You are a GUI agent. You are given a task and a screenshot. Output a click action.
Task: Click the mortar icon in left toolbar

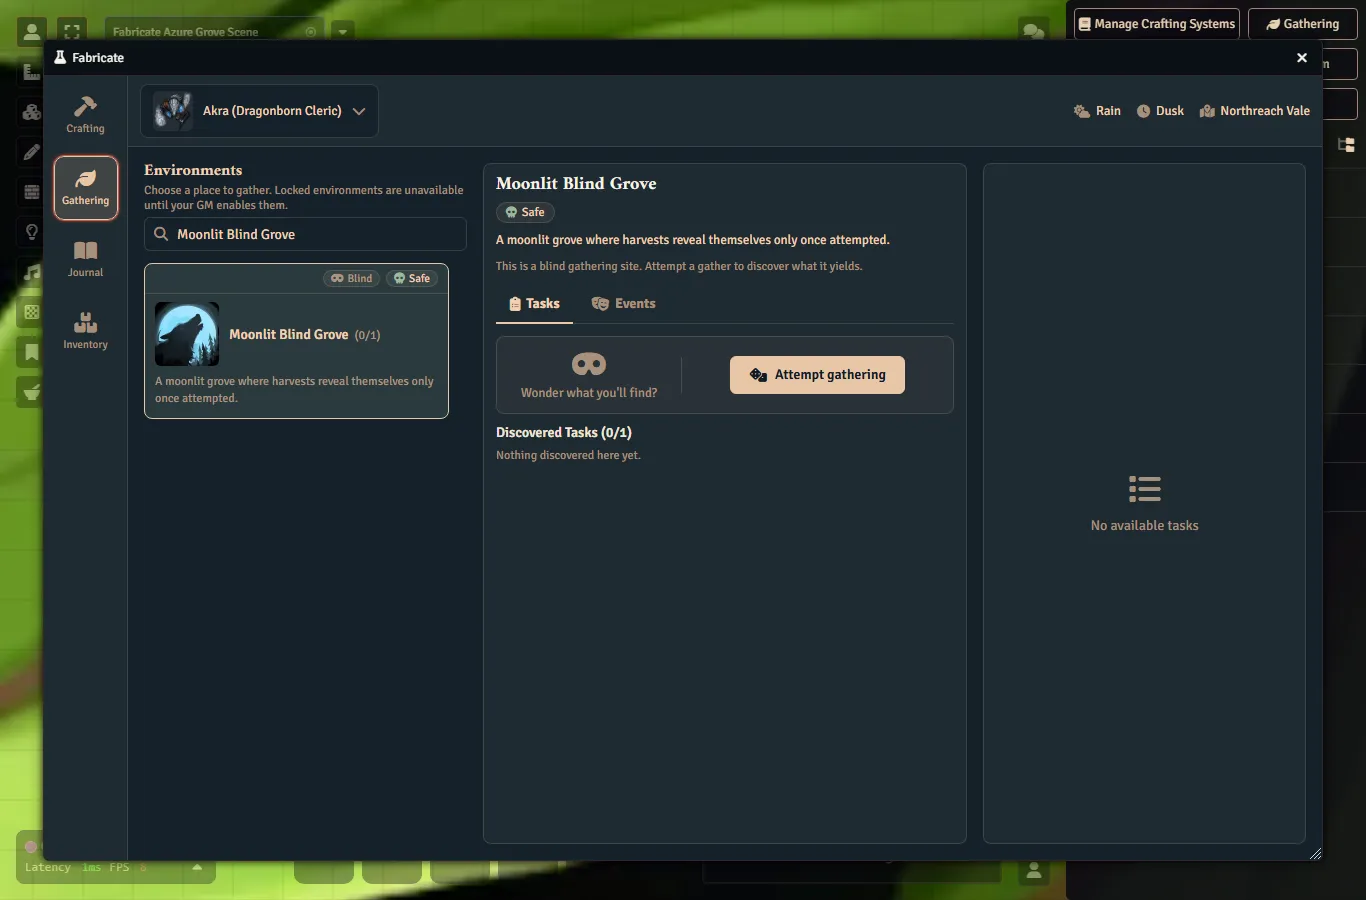pyautogui.click(x=32, y=392)
